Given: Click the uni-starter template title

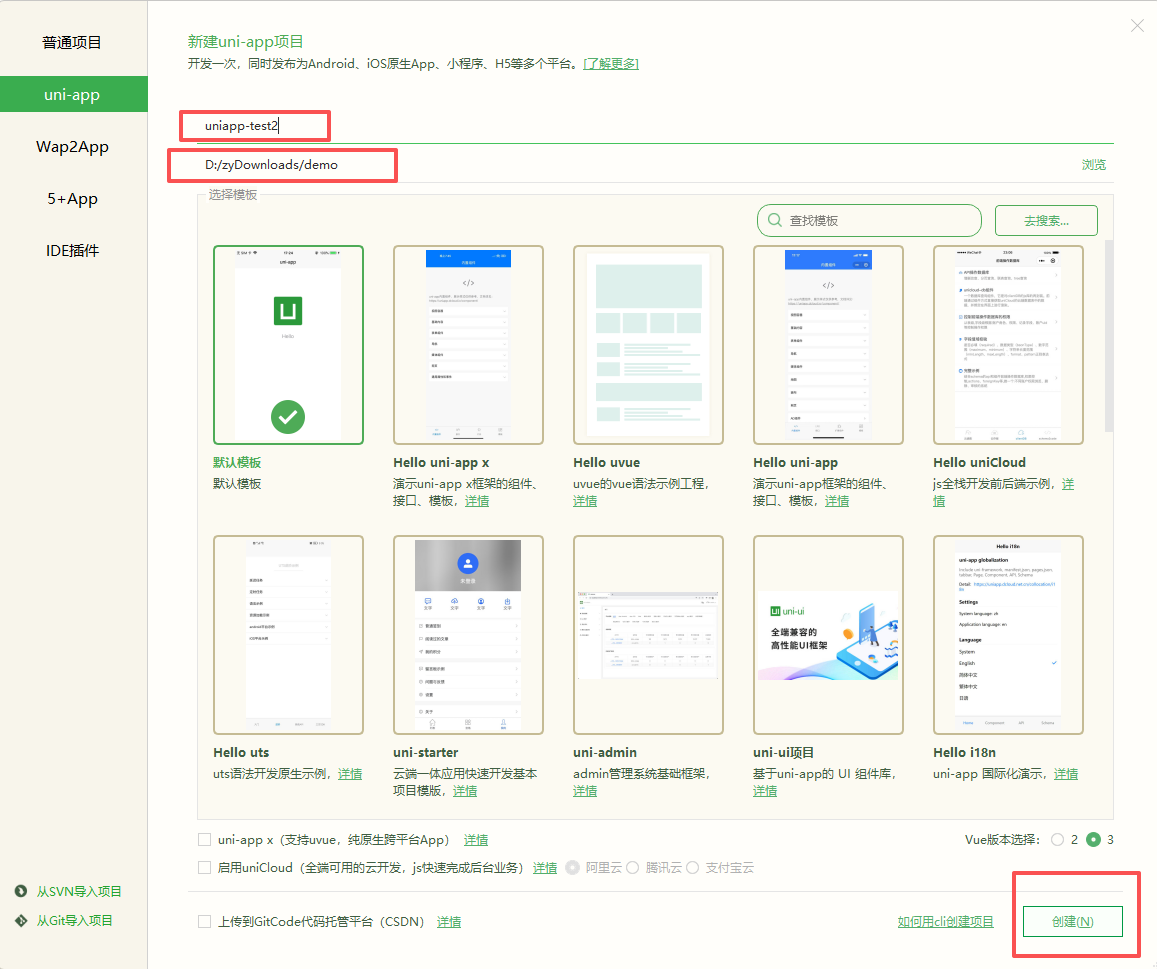Looking at the screenshot, I should tap(426, 753).
